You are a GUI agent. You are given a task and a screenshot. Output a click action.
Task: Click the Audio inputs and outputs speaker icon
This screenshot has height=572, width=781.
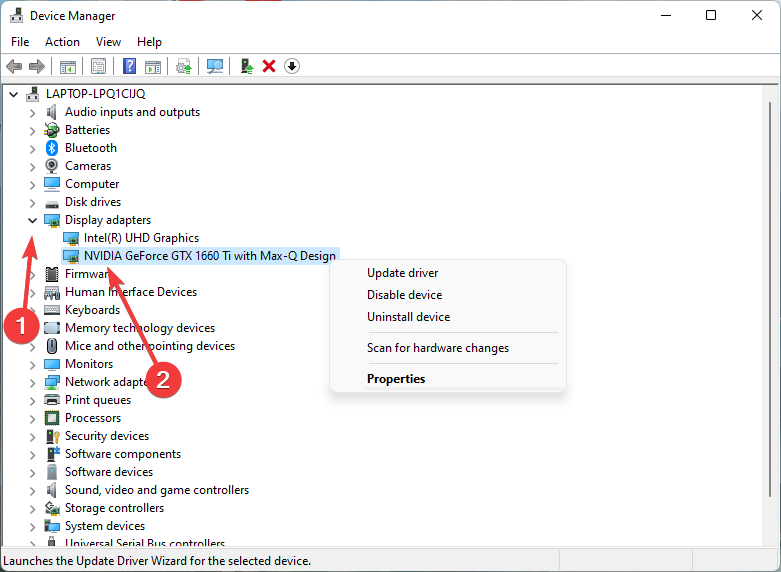pyautogui.click(x=51, y=112)
